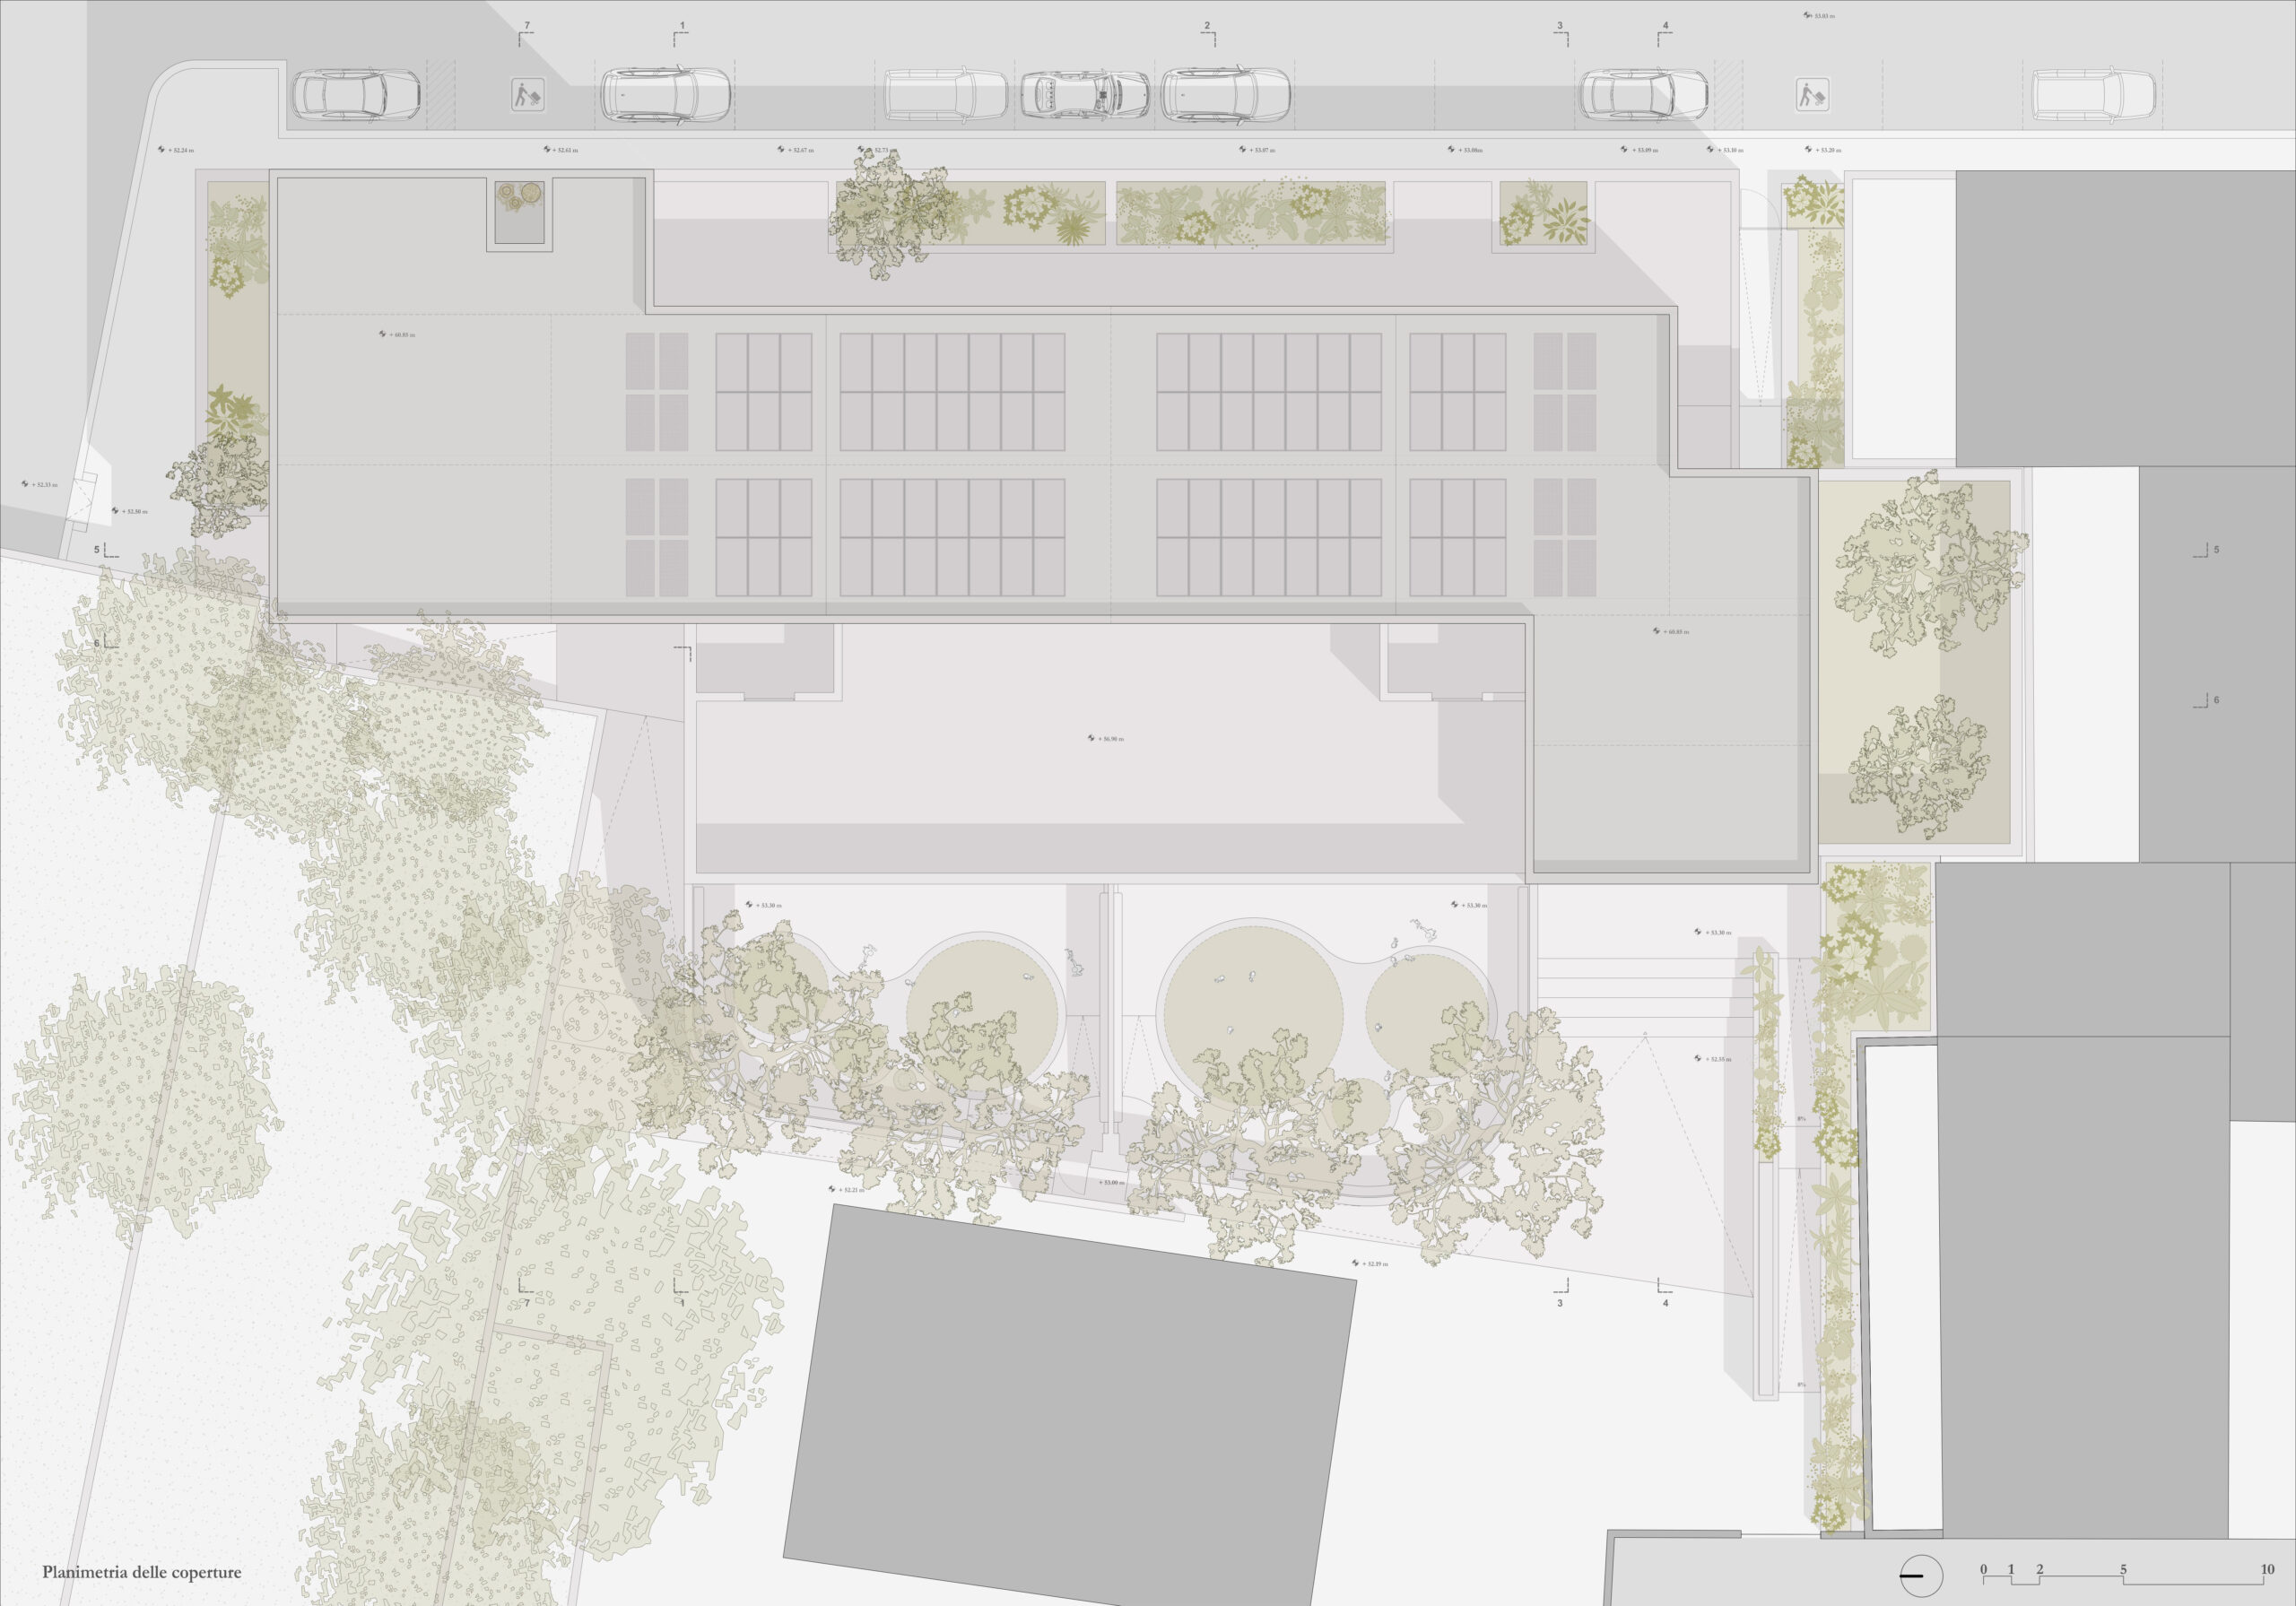This screenshot has width=2296, height=1606.
Task: Click the elevation symbol beside +56.90 m
Action: pyautogui.click(x=1092, y=738)
